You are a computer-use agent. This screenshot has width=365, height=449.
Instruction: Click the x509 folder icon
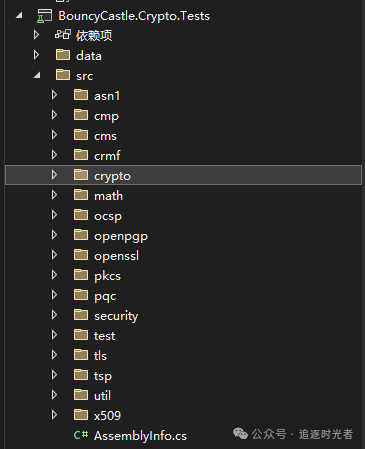coord(81,415)
